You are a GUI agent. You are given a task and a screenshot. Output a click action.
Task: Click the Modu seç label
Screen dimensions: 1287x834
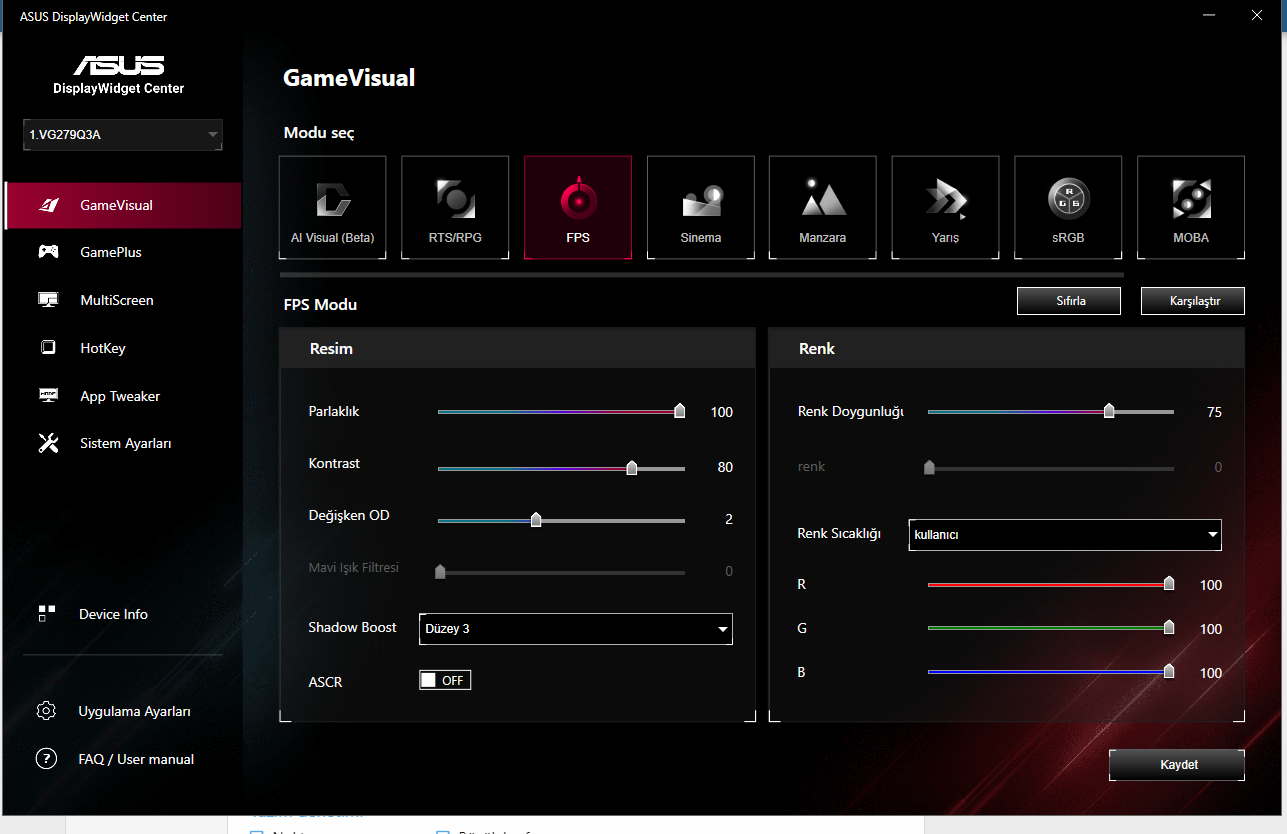click(319, 133)
